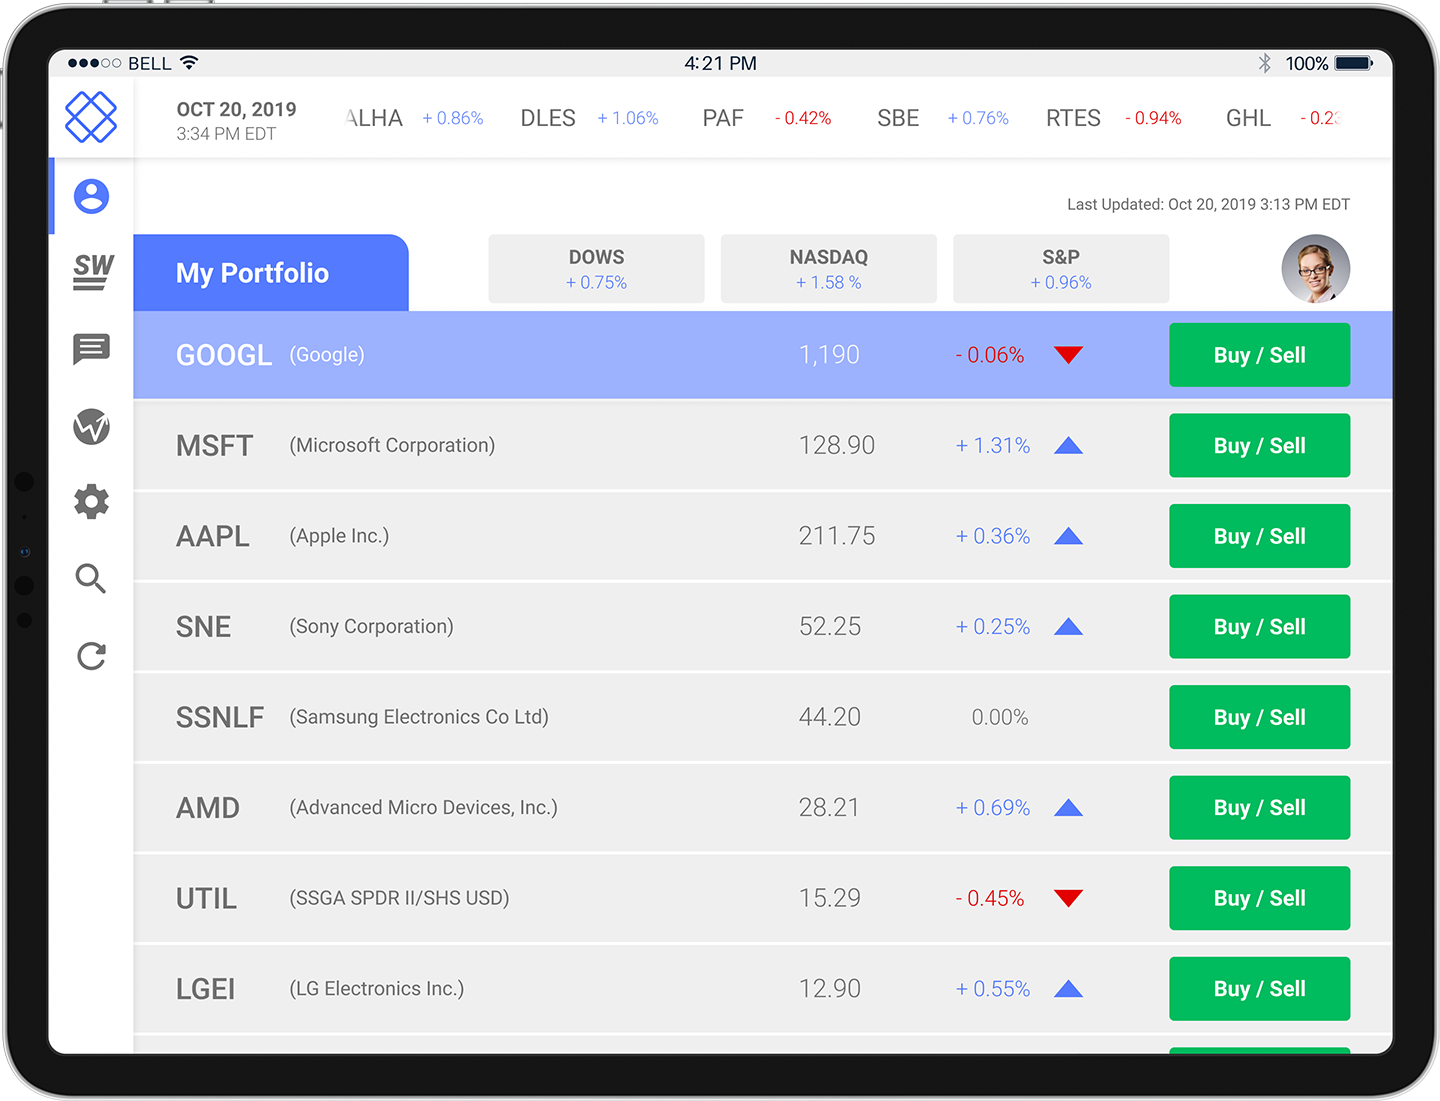Tap the SNE ticker symbol
This screenshot has height=1101, width=1440.
point(203,627)
